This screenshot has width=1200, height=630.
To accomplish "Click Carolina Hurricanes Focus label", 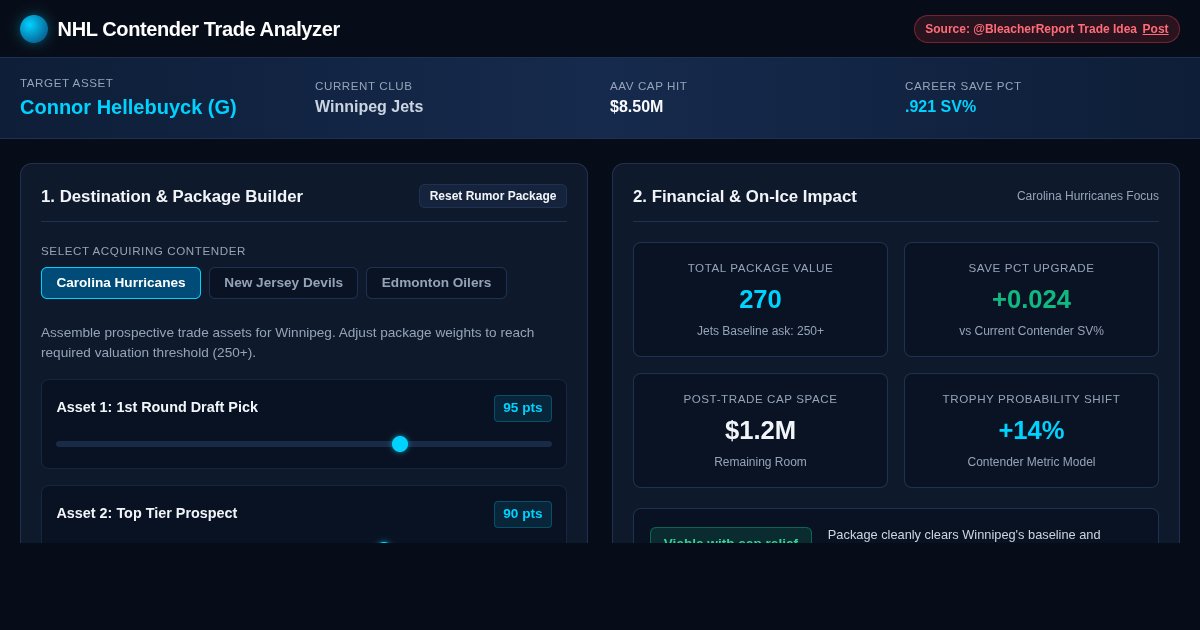I will point(1088,196).
